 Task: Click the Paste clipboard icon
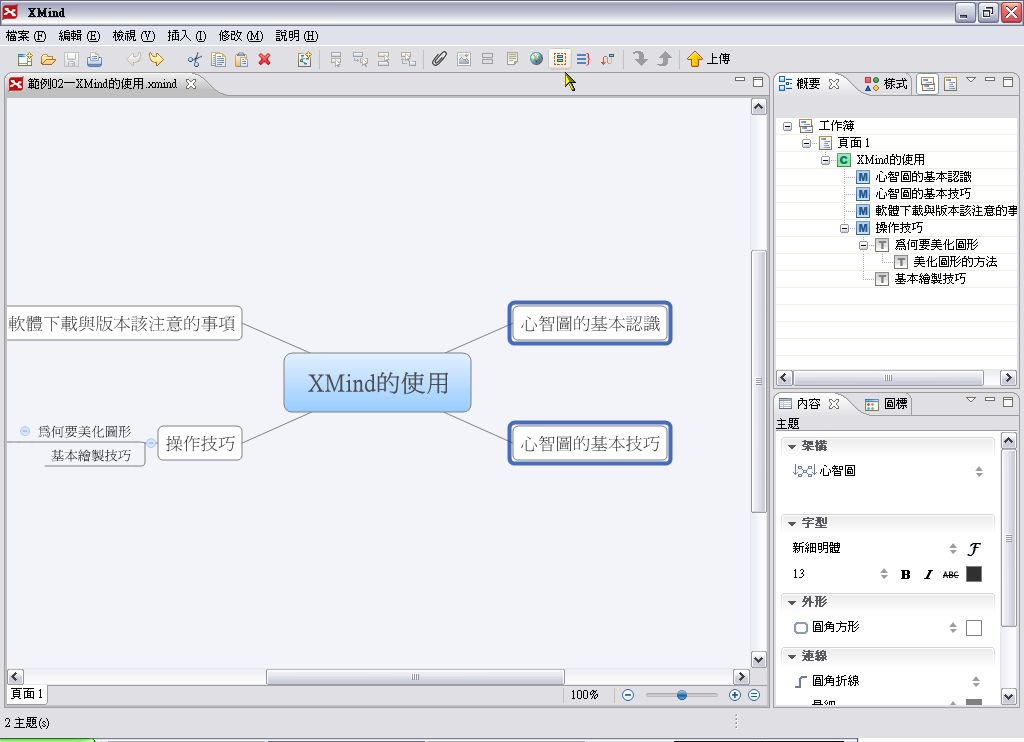[x=241, y=59]
